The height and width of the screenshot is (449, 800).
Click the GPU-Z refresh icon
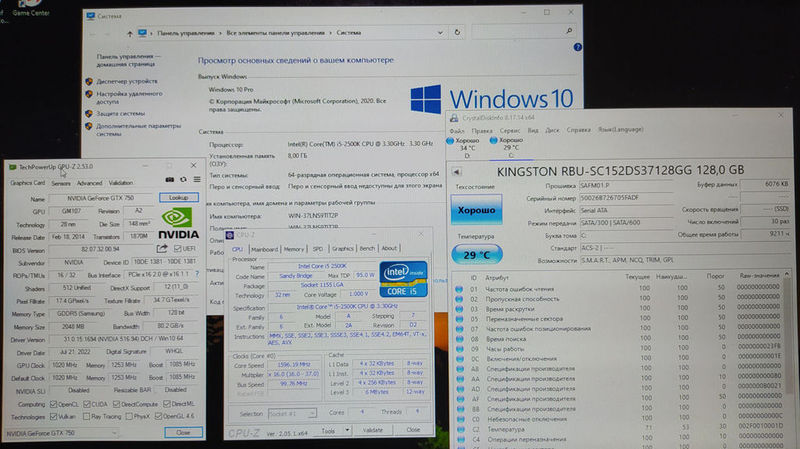[183, 180]
